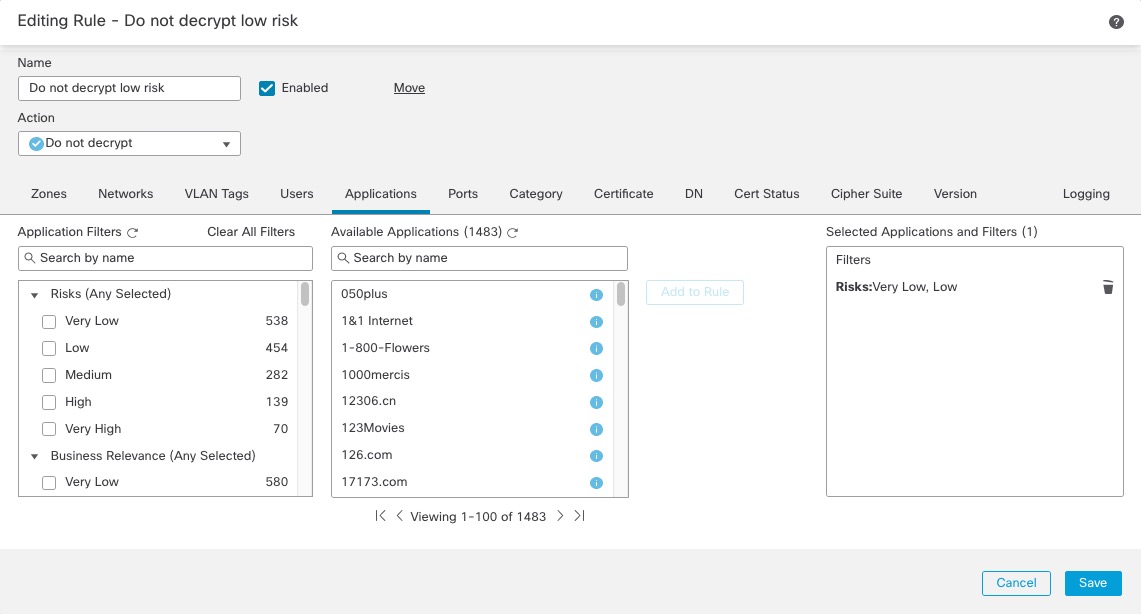Jump to the first applications page
This screenshot has width=1141, height=614.
[380, 515]
